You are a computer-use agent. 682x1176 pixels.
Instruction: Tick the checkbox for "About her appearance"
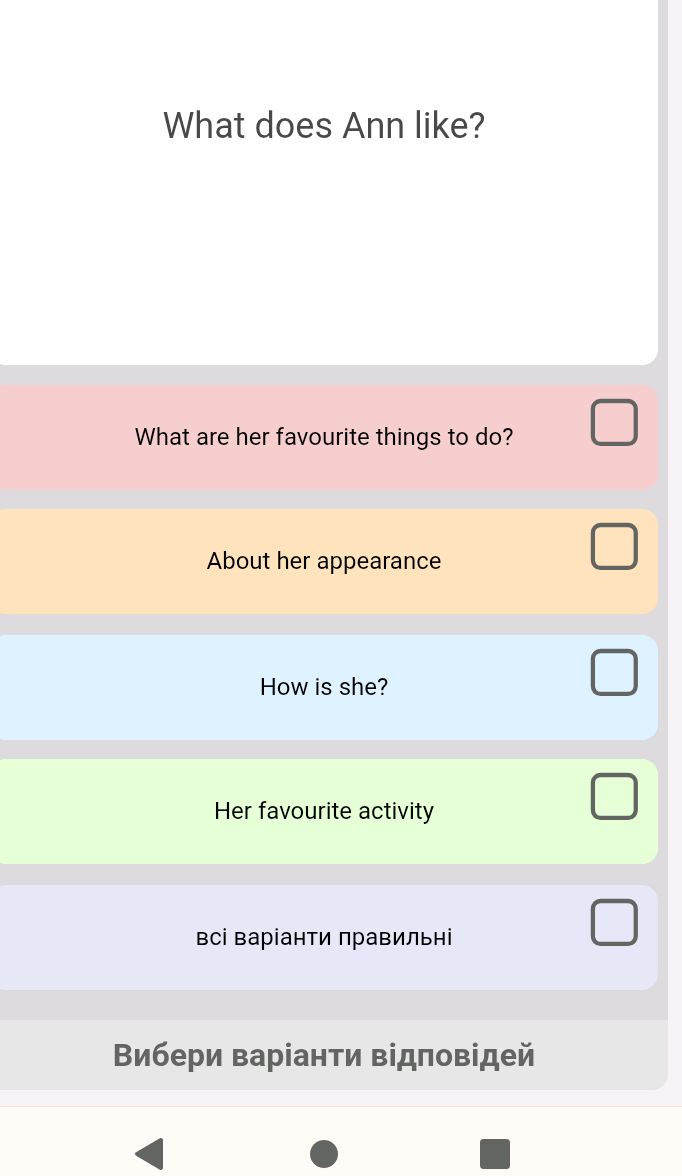point(614,547)
